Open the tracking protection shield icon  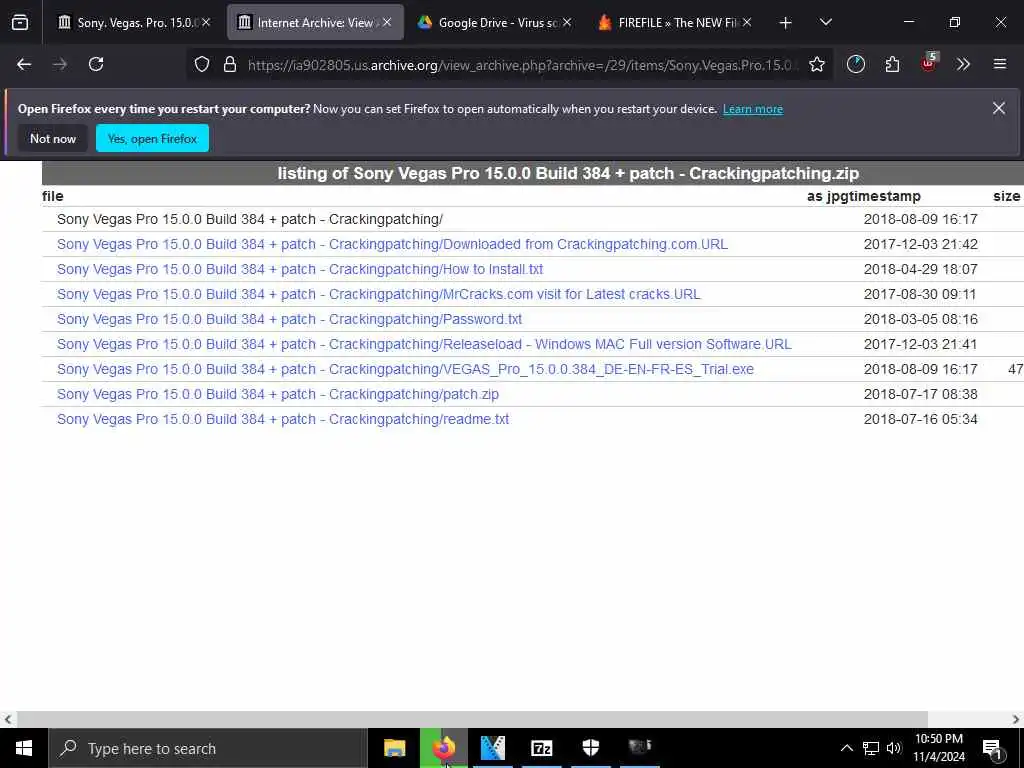[202, 64]
